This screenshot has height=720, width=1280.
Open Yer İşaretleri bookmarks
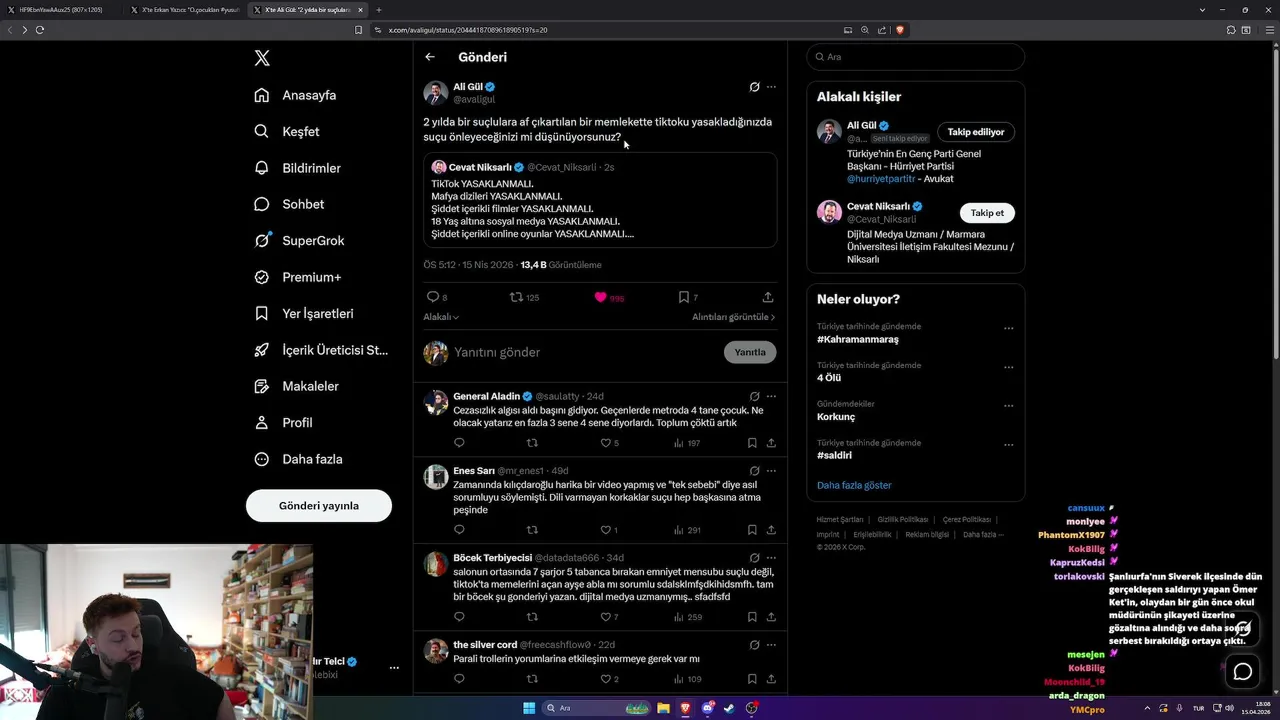tap(303, 313)
